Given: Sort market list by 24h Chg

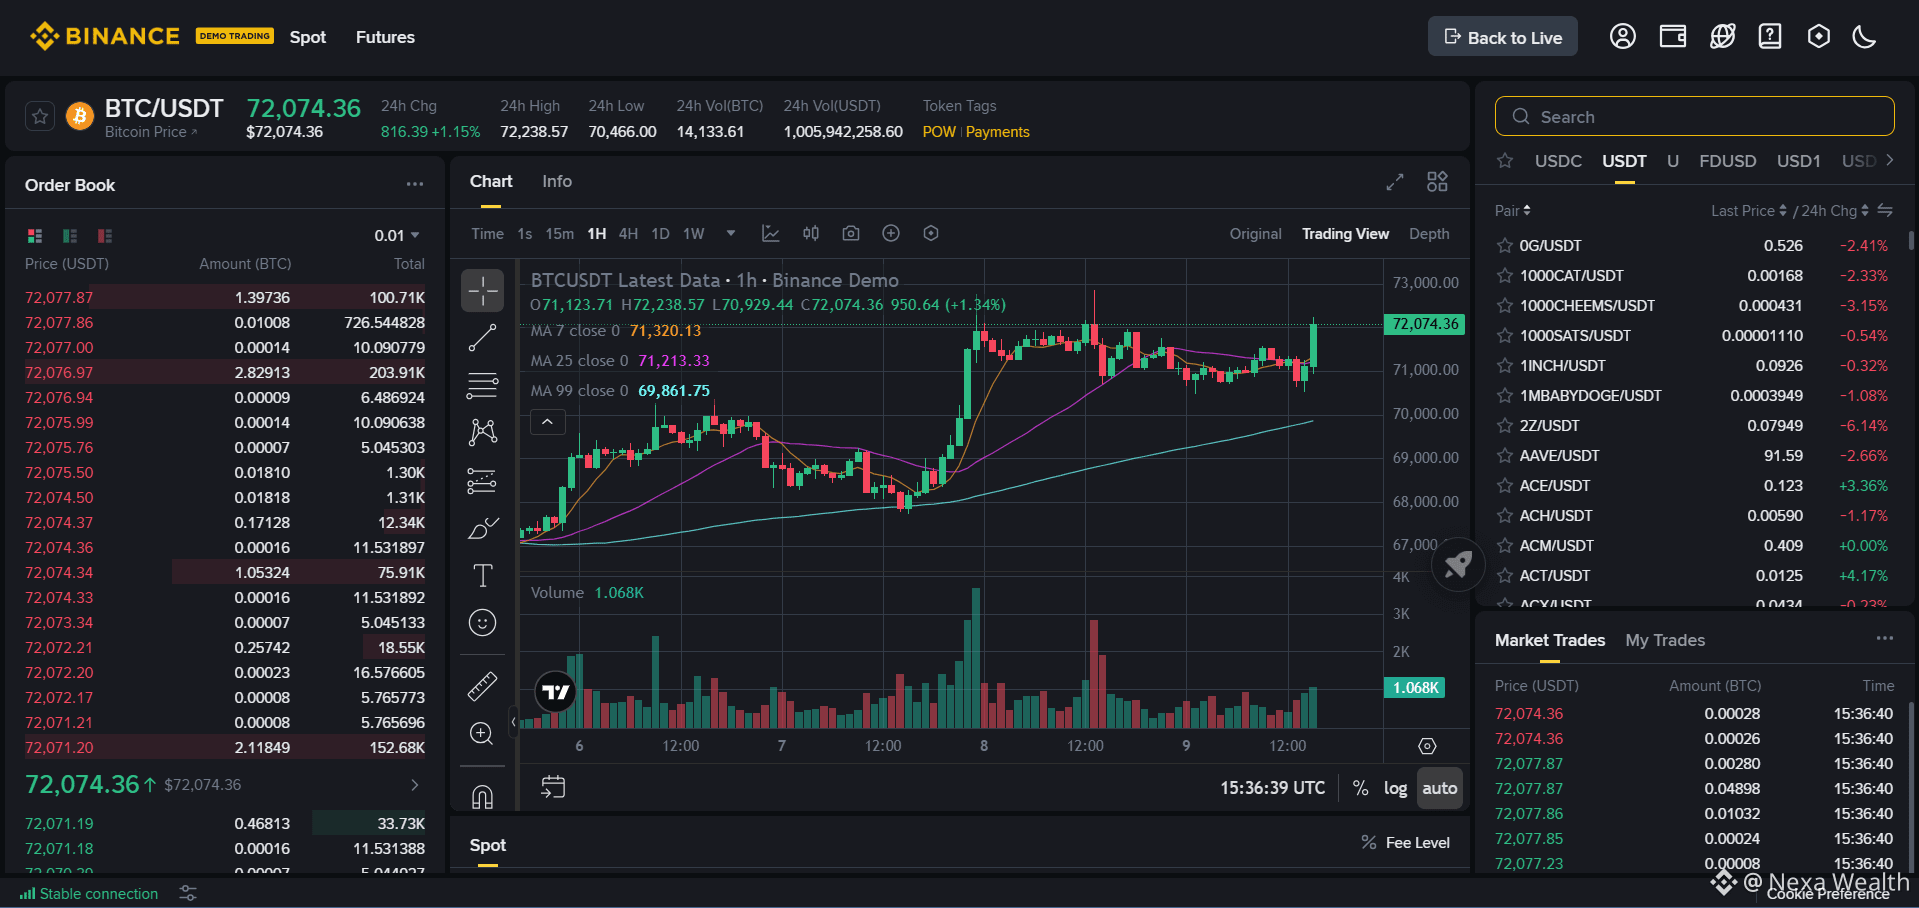Looking at the screenshot, I should (1835, 210).
